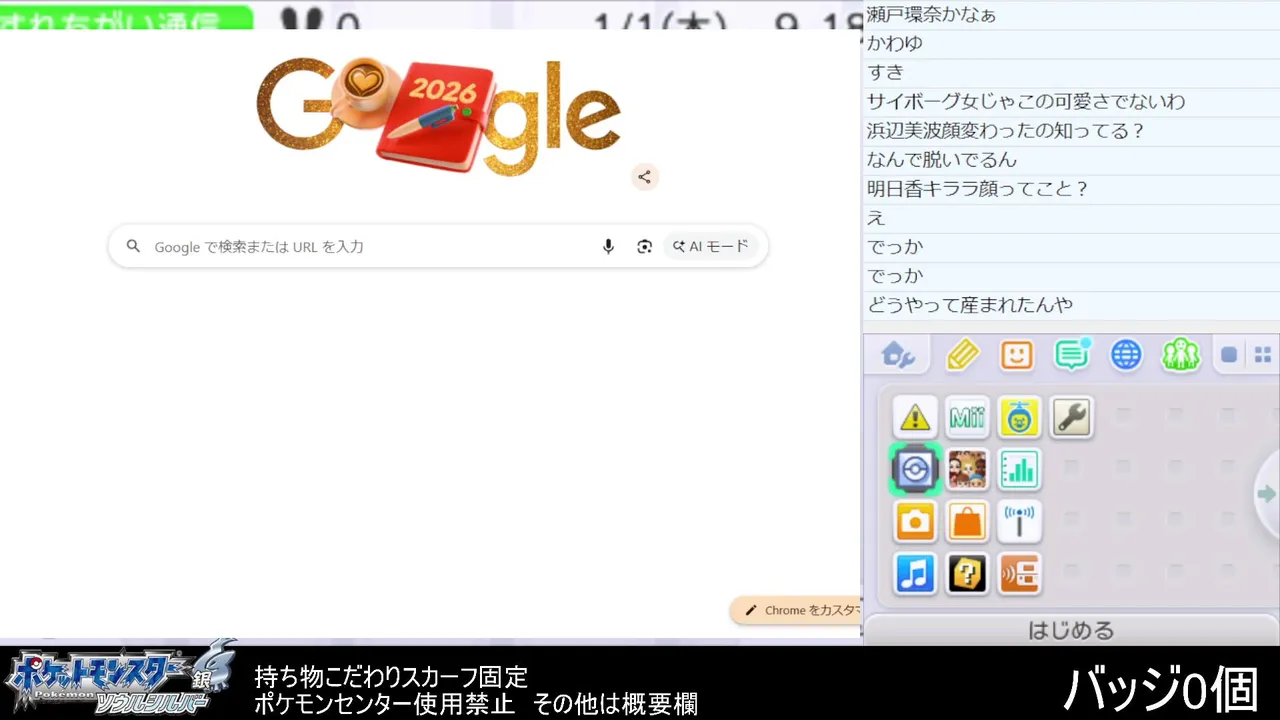The image size is (1280, 720).
Task: Click the '持ち物こだわりスカーフ固定' rule text
Action: tap(390, 677)
